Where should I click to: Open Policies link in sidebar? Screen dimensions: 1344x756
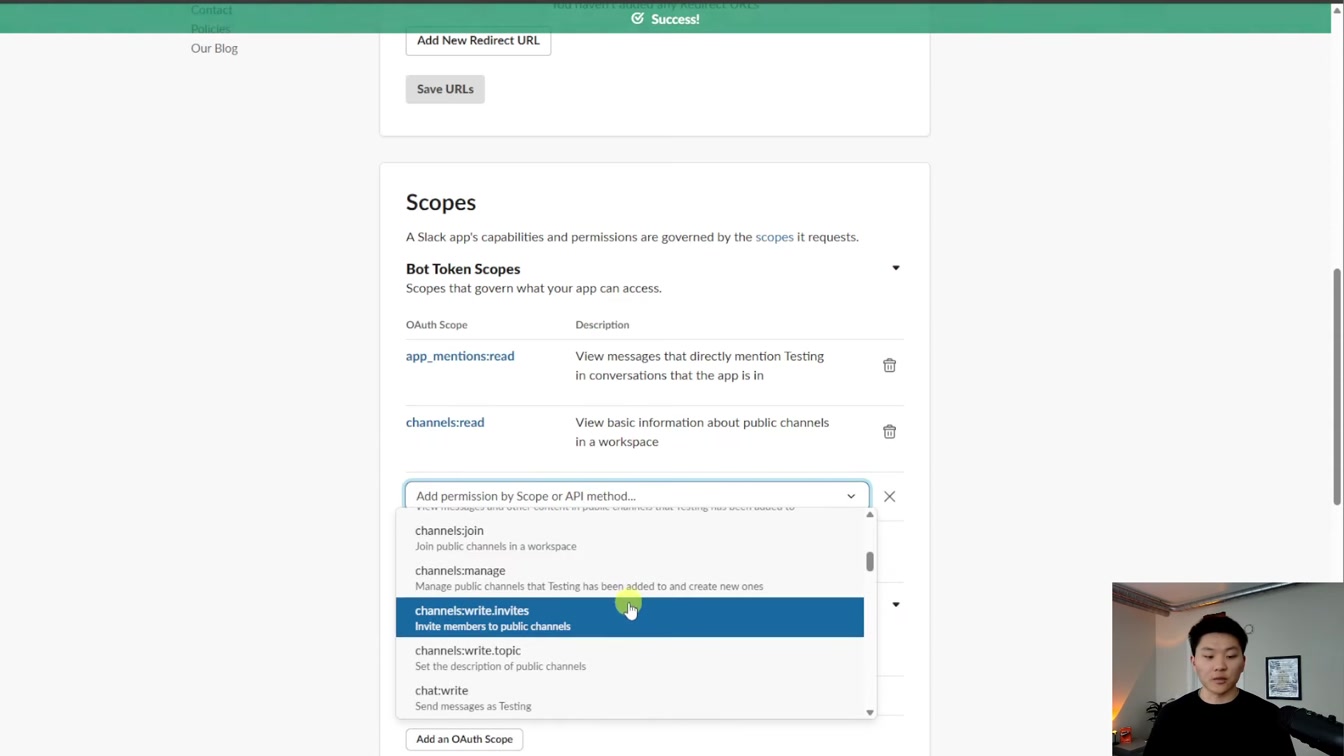210,29
